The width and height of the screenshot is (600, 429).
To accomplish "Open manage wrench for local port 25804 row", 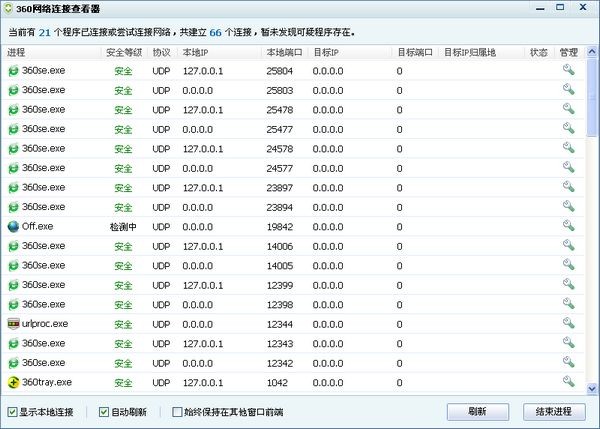I will tap(568, 71).
